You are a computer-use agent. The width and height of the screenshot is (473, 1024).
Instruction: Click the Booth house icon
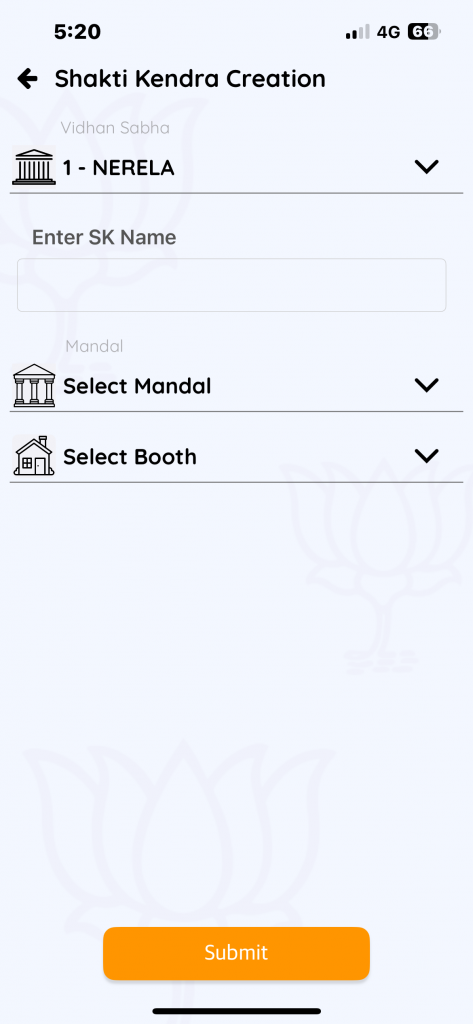pyautogui.click(x=34, y=456)
